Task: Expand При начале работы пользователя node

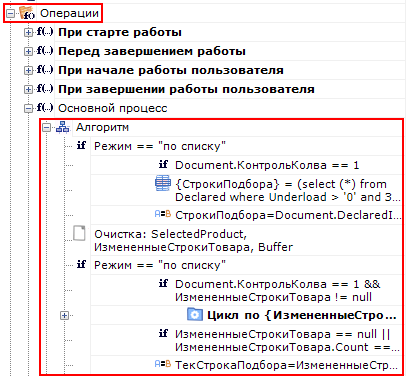Action: point(28,71)
